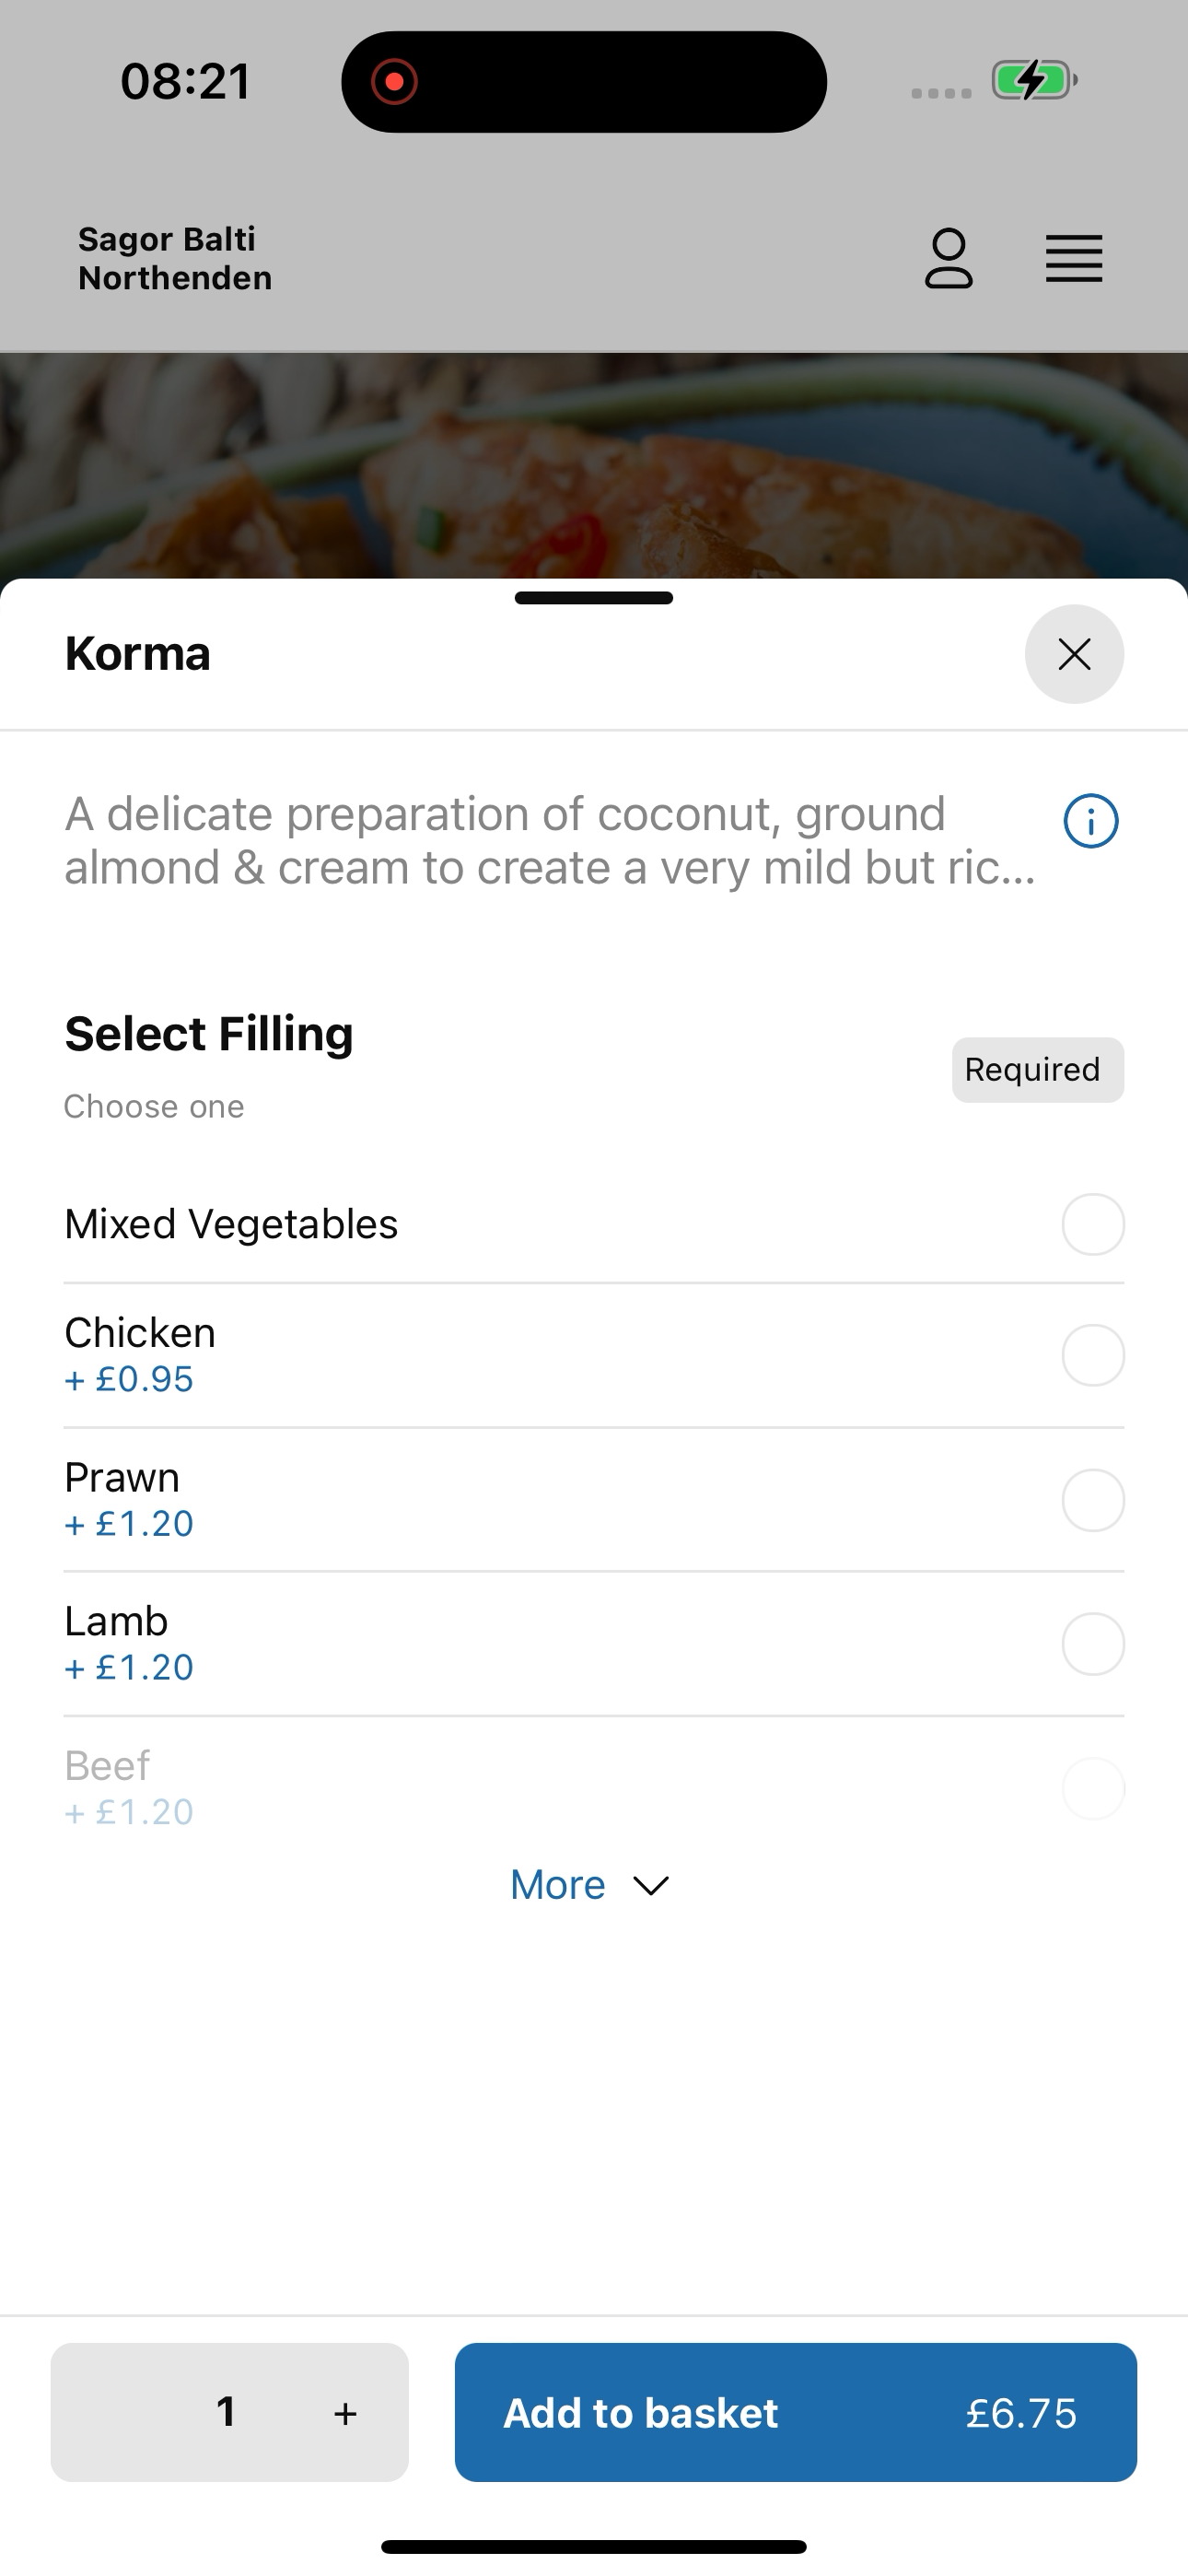Tap the Add to basket button
This screenshot has width=1188, height=2576.
coord(796,2412)
